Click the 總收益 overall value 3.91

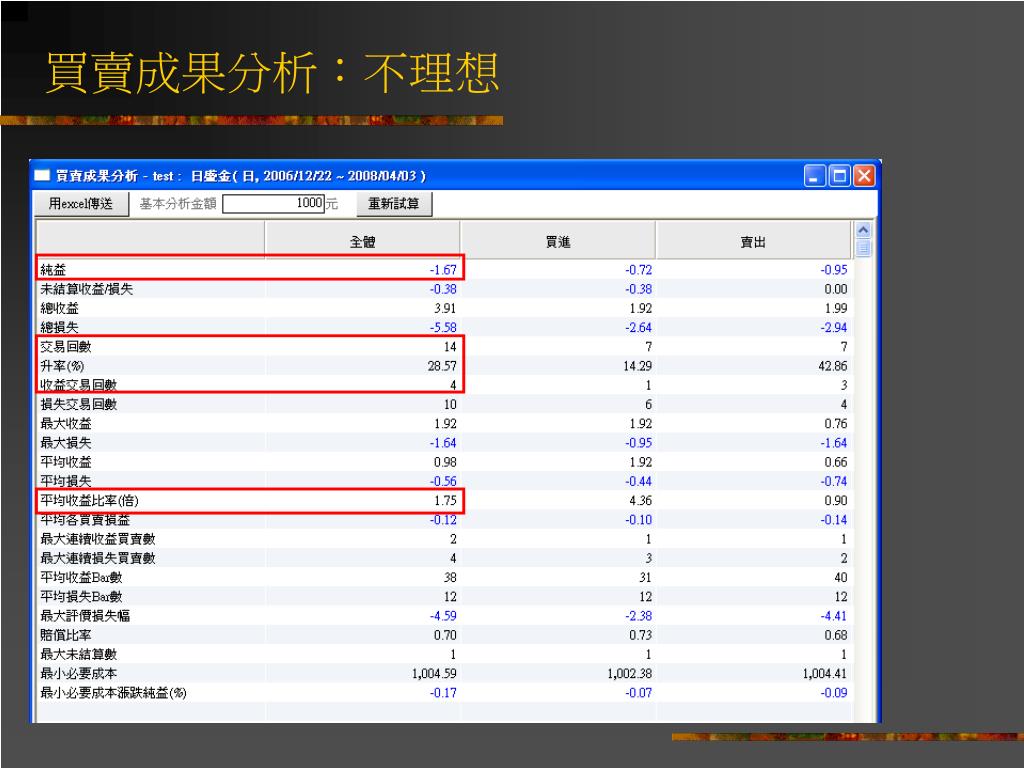pyautogui.click(x=445, y=308)
